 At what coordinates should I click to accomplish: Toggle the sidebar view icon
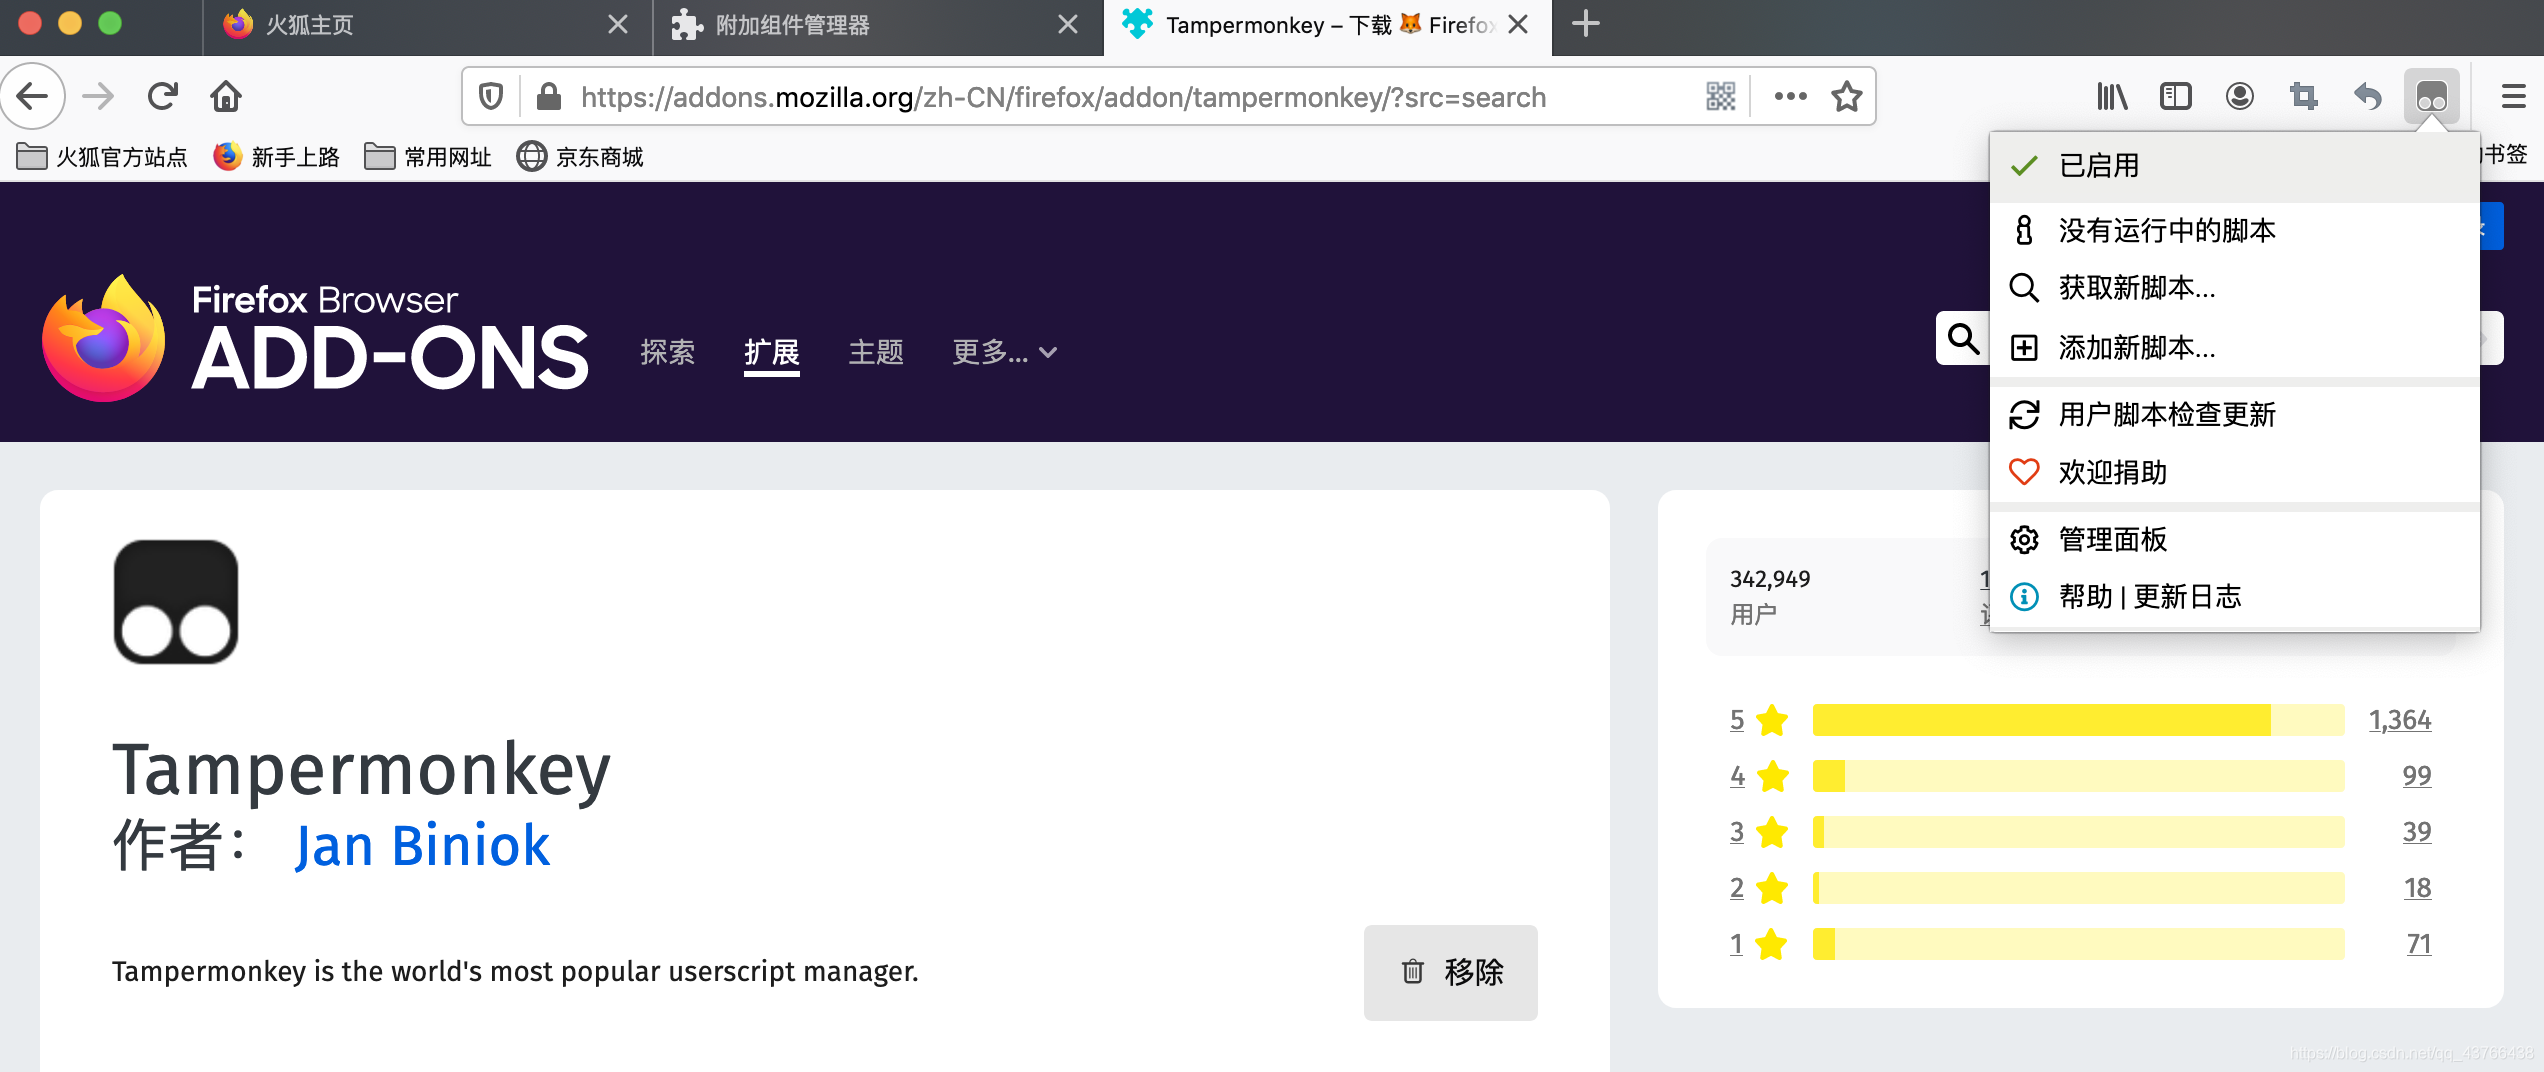(2176, 97)
